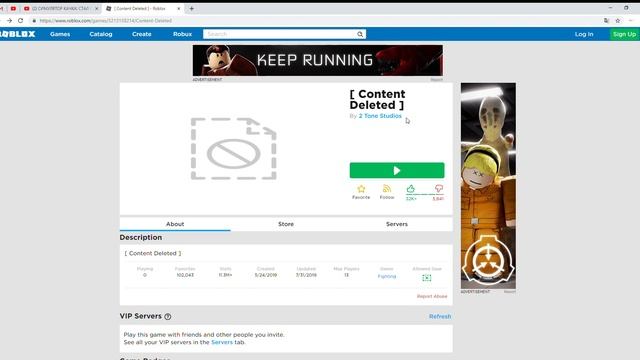Click the SCP character side advertisement
The image size is (640, 360).
pyautogui.click(x=488, y=186)
